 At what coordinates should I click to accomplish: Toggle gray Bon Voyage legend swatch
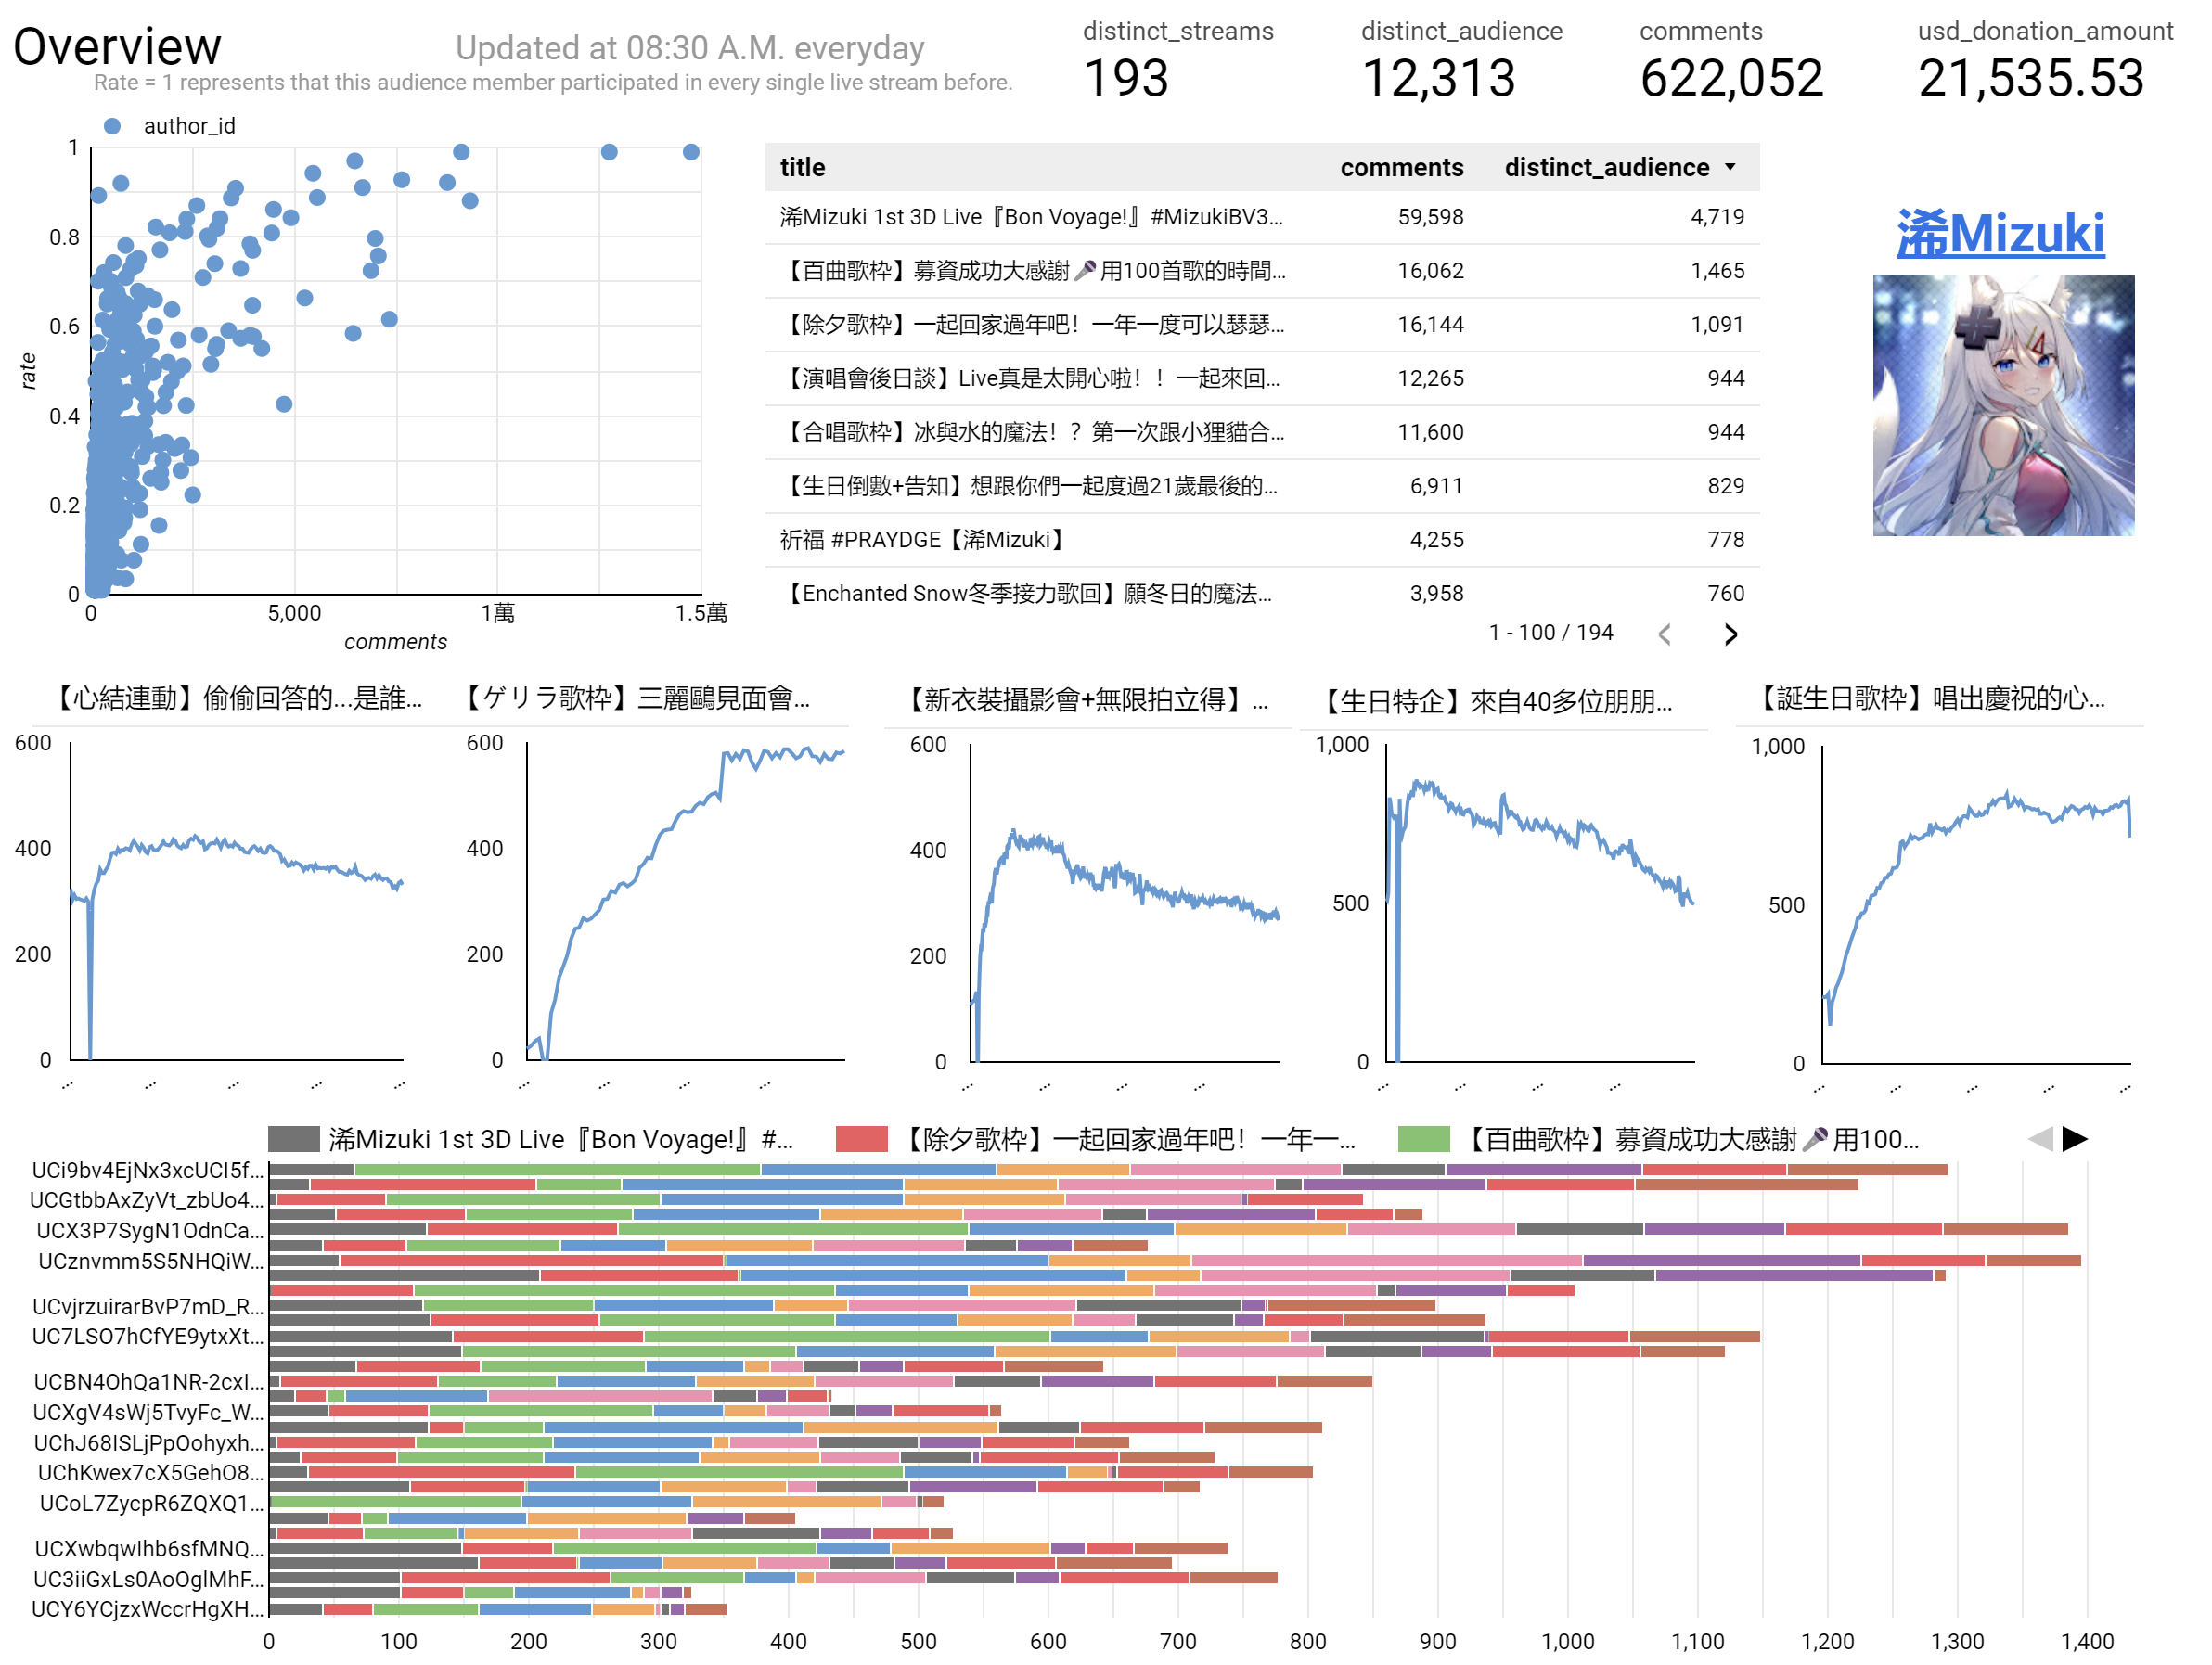click(293, 1139)
